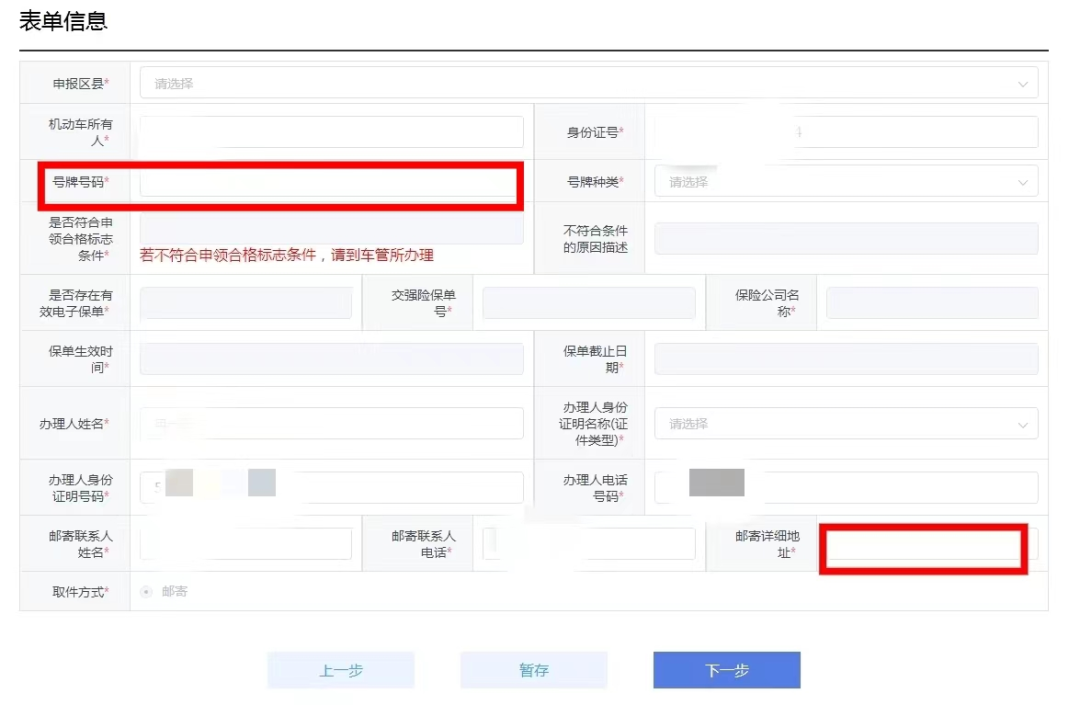This screenshot has width=1080, height=705.
Task: Click the 交强险保单号 field
Action: coord(588,303)
